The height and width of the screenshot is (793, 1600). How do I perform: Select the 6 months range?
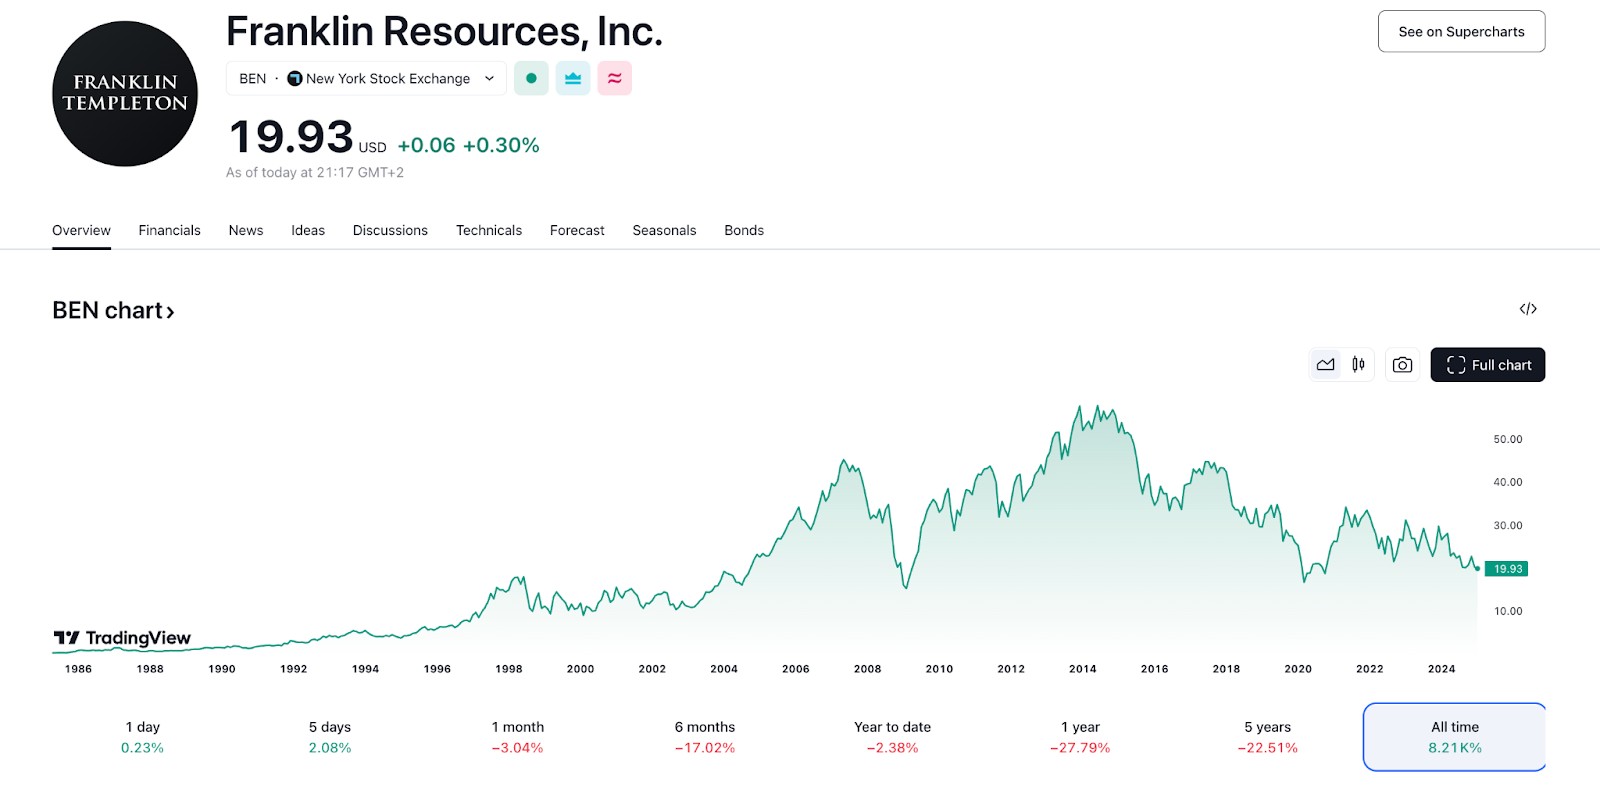point(705,737)
